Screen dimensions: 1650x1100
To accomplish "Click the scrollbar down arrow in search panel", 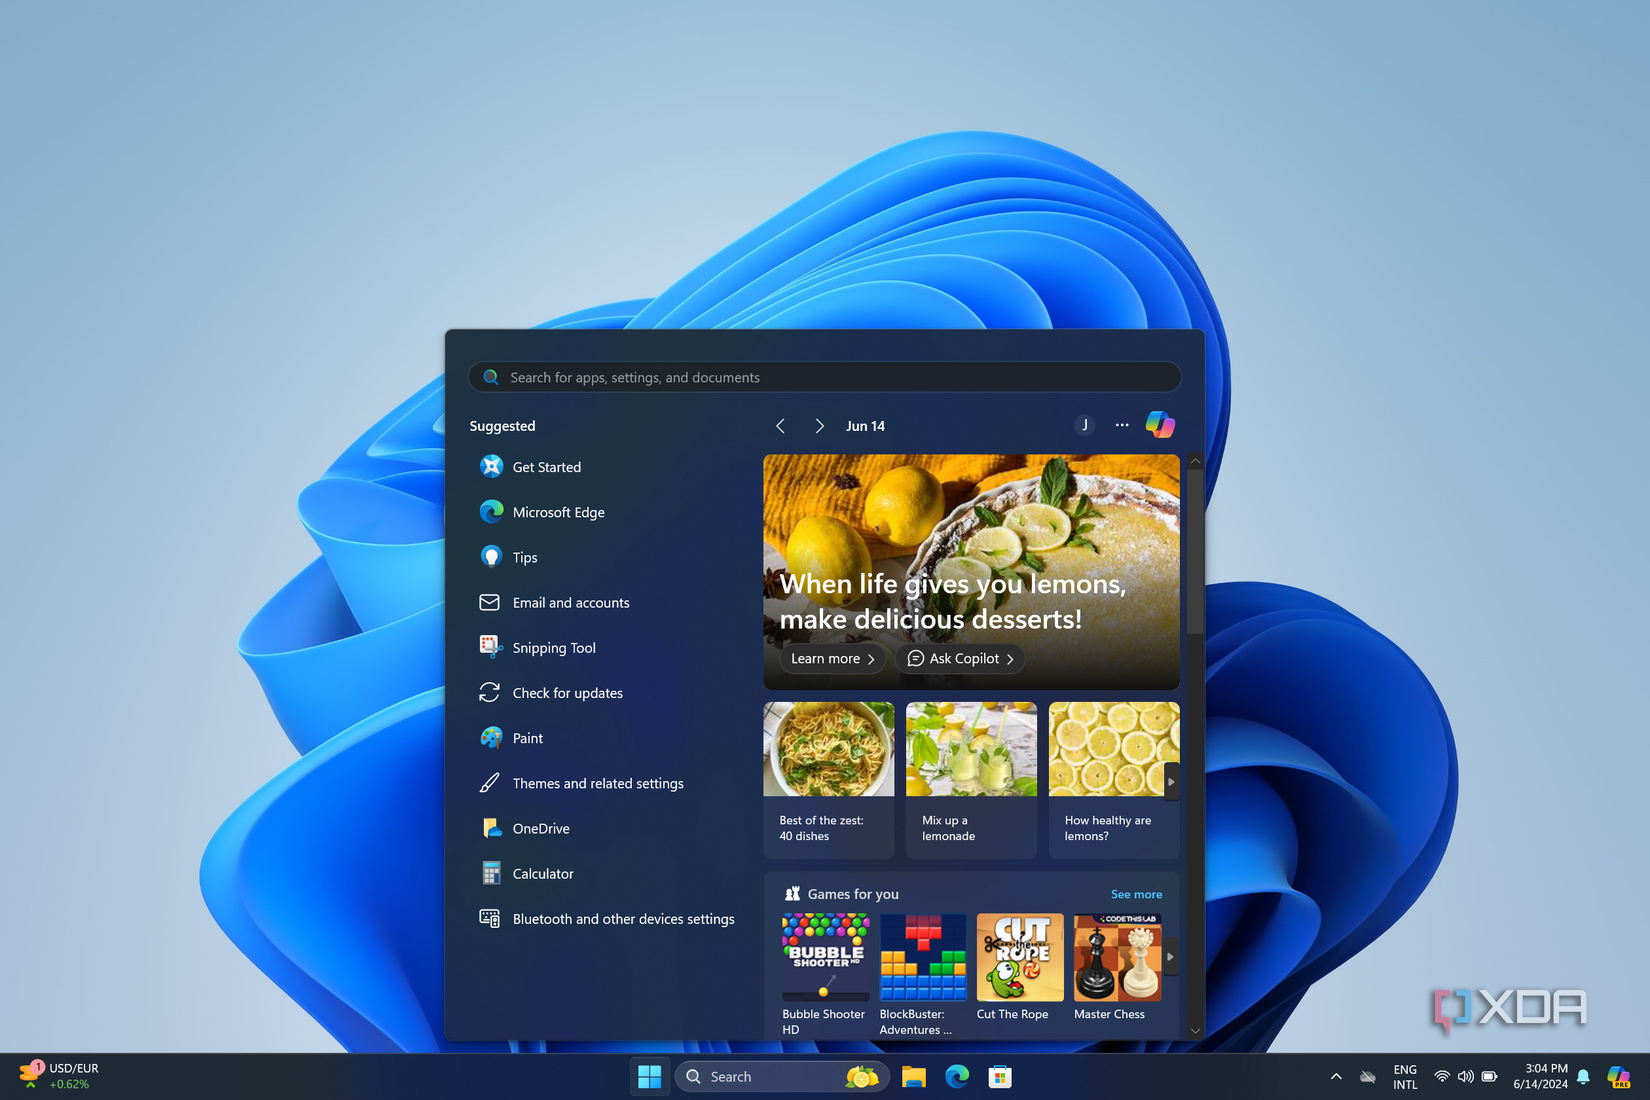I will (1195, 1031).
